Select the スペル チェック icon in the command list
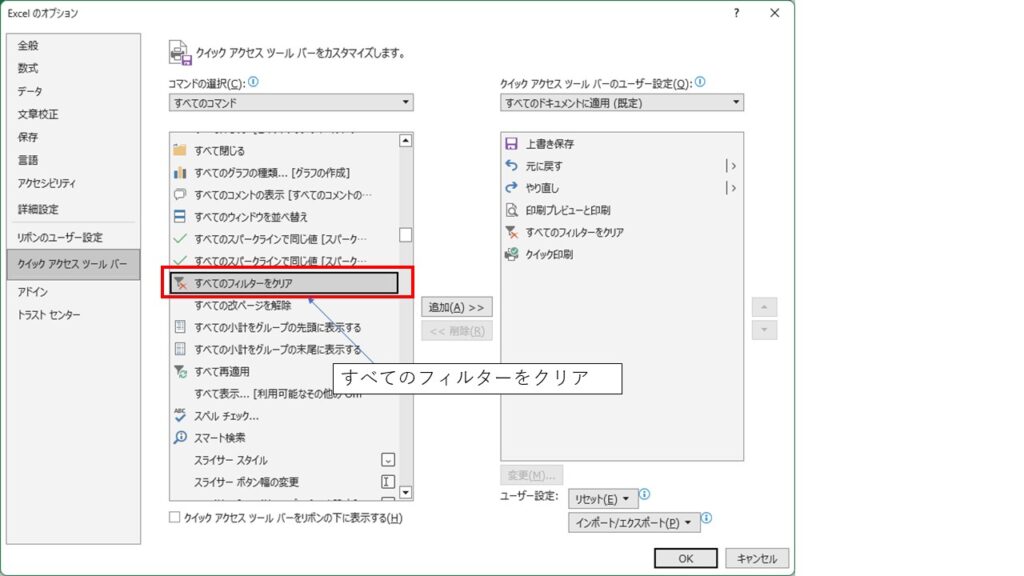 coord(181,415)
